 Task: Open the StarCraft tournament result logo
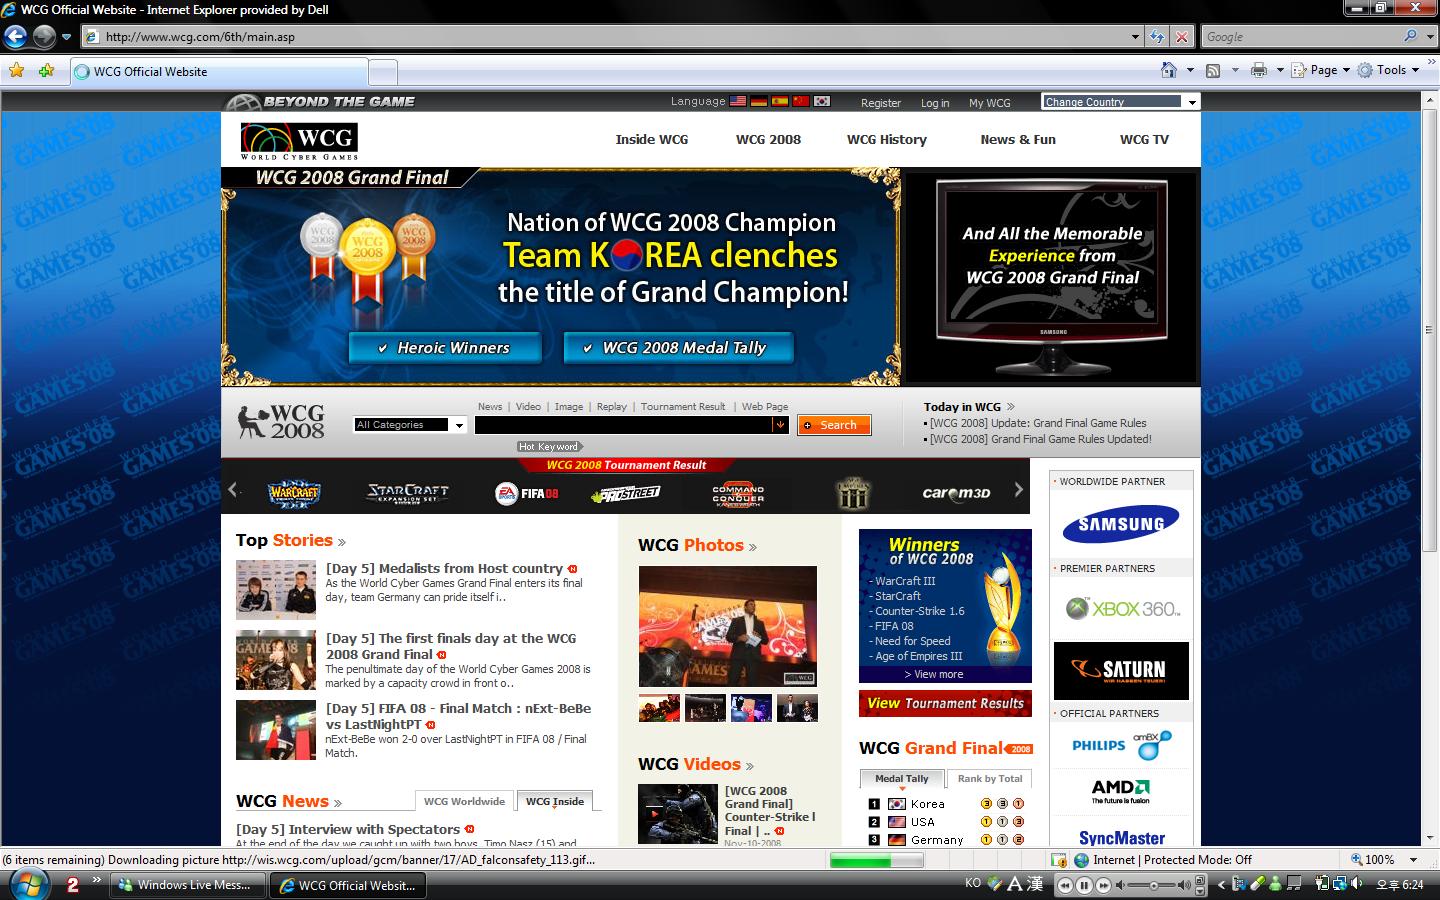(407, 492)
